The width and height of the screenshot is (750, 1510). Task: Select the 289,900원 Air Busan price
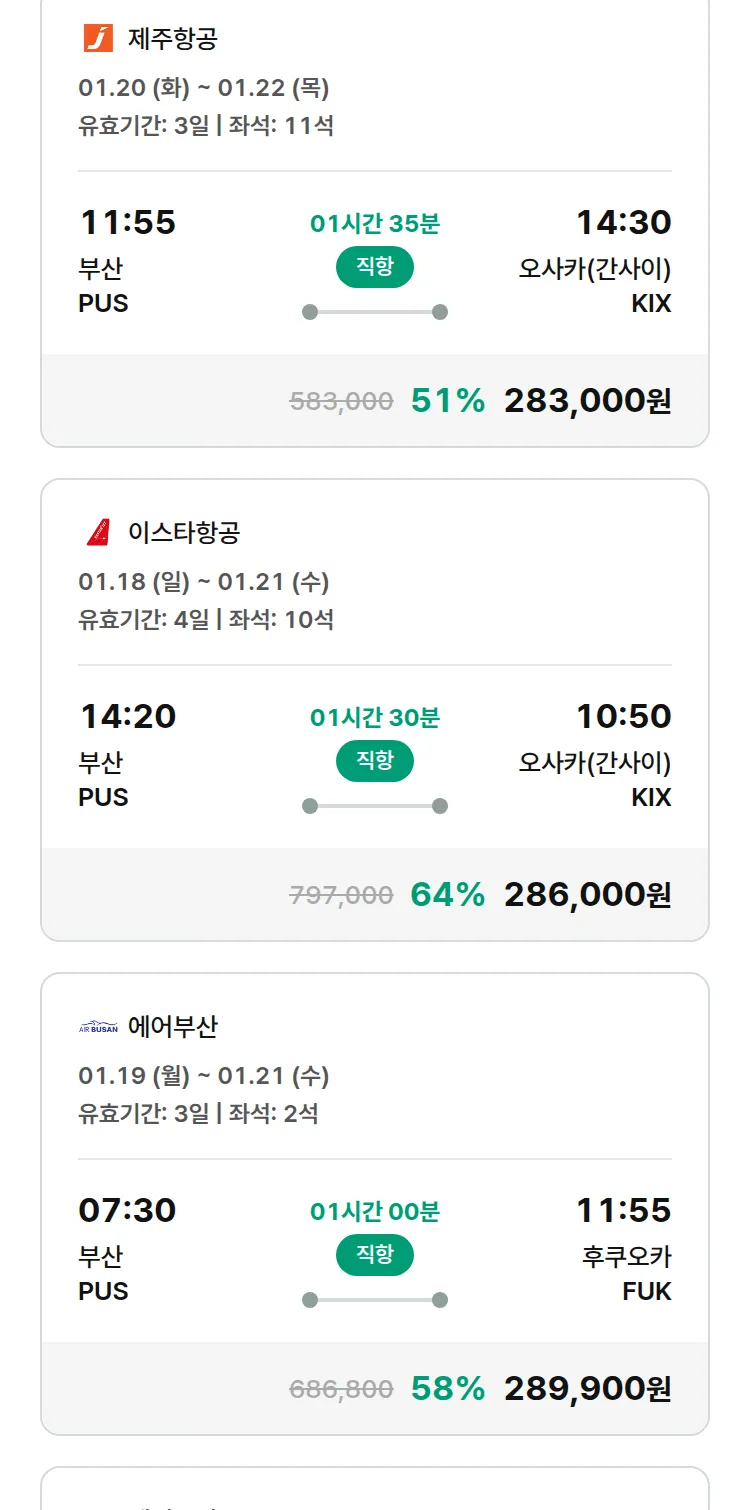[587, 1389]
